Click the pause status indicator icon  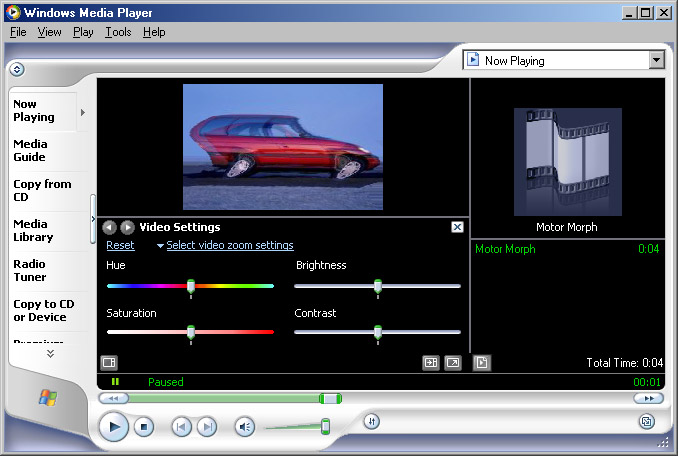115,382
